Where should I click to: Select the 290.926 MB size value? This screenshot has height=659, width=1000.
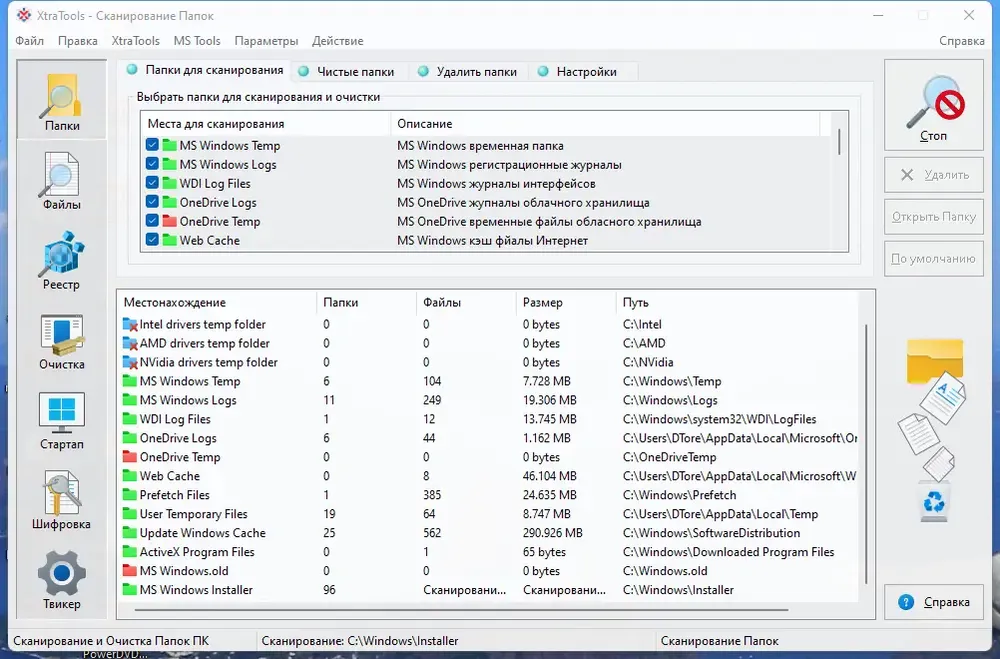pos(553,533)
